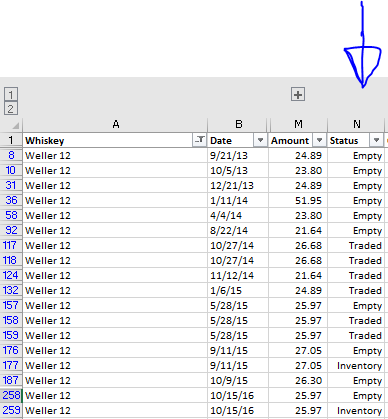Click Weller 12 cell in row 8
Image resolution: width=388 pixels, height=419 pixels.
(x=115, y=155)
